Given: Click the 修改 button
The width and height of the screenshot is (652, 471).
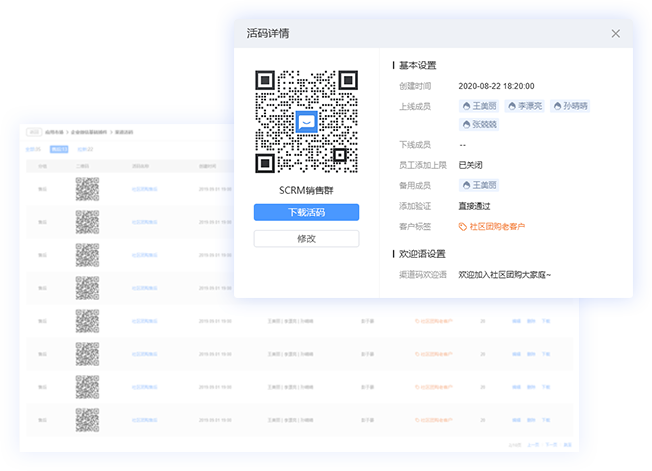Looking at the screenshot, I should tap(306, 239).
